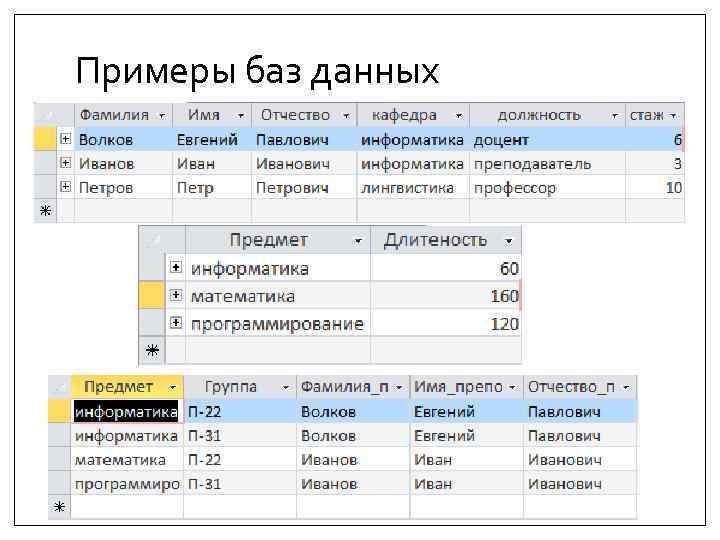Click the программиро cell in schedule table
This screenshot has height=540, width=720.
127,483
